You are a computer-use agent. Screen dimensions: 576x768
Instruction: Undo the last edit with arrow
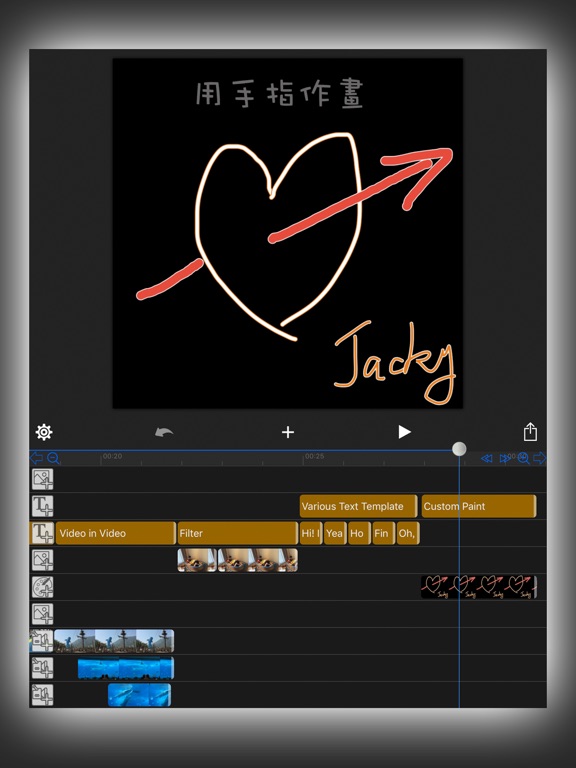click(x=164, y=432)
